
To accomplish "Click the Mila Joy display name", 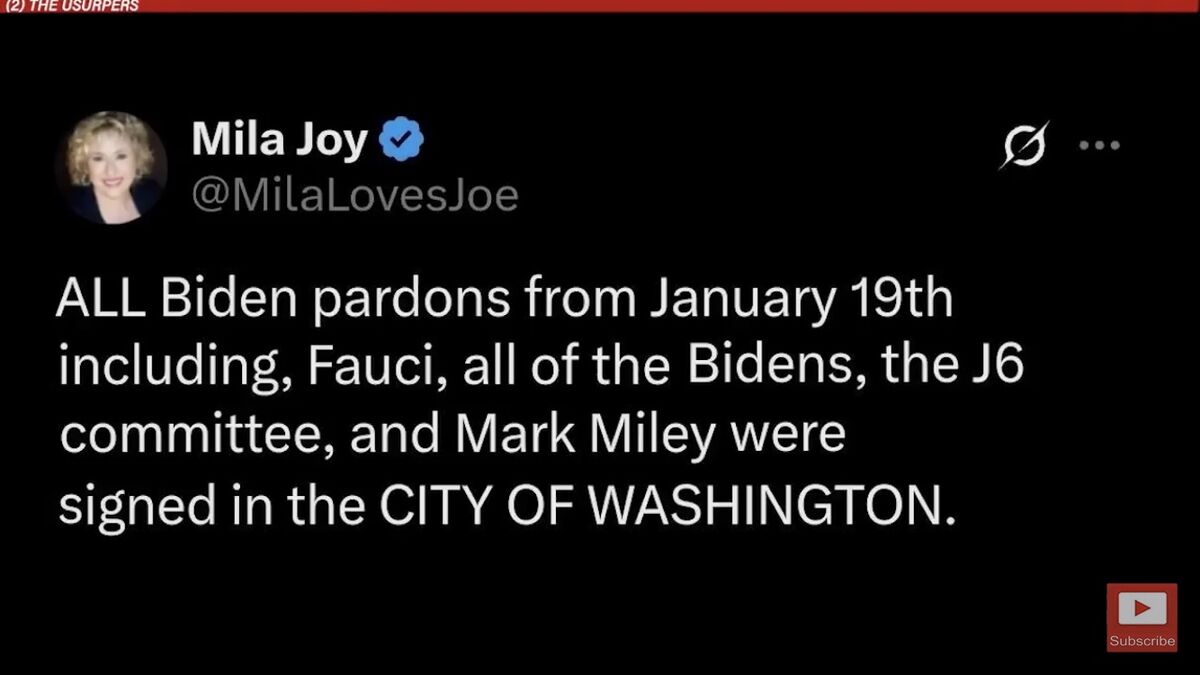I will pyautogui.click(x=280, y=138).
